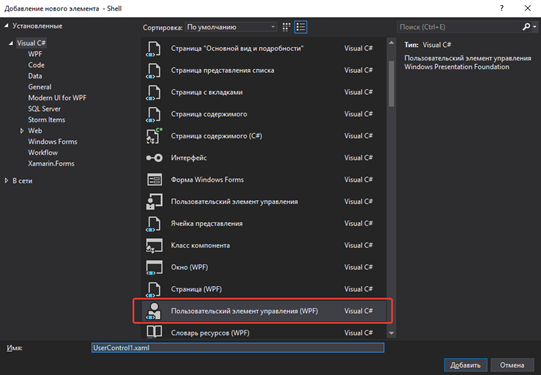Click the template list scroll up arrow
Screen dimensions: 541x375
click(391, 43)
